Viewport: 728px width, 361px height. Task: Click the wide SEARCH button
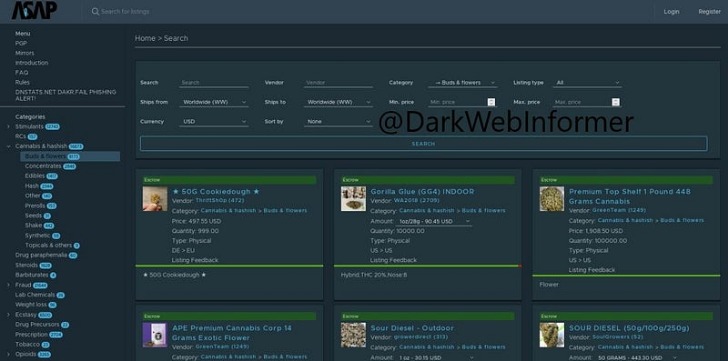423,144
